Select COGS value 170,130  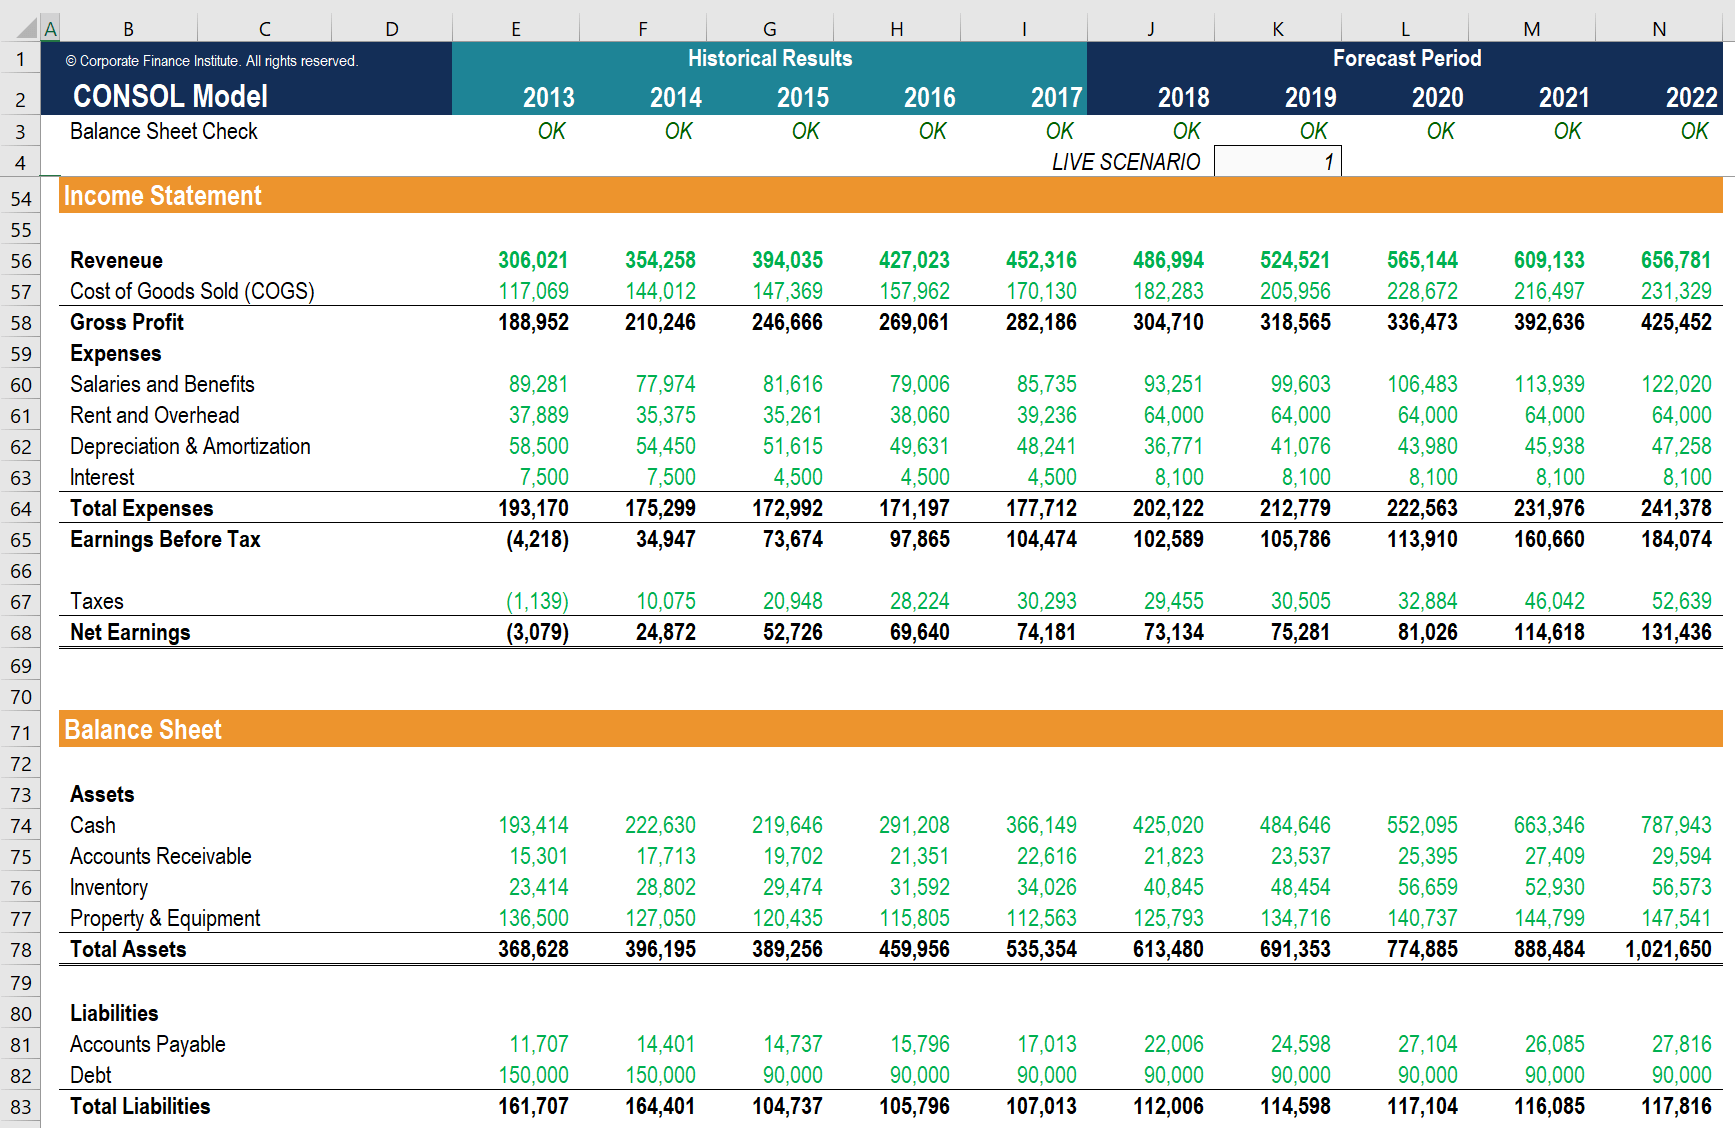pos(1041,291)
